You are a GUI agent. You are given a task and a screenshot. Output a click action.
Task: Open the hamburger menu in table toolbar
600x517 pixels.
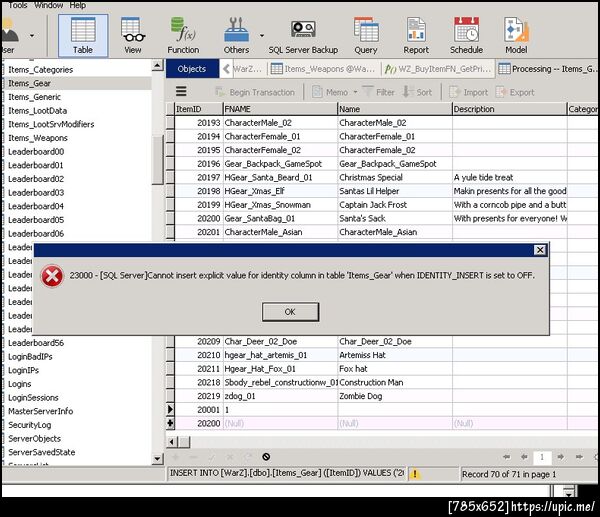point(181,91)
